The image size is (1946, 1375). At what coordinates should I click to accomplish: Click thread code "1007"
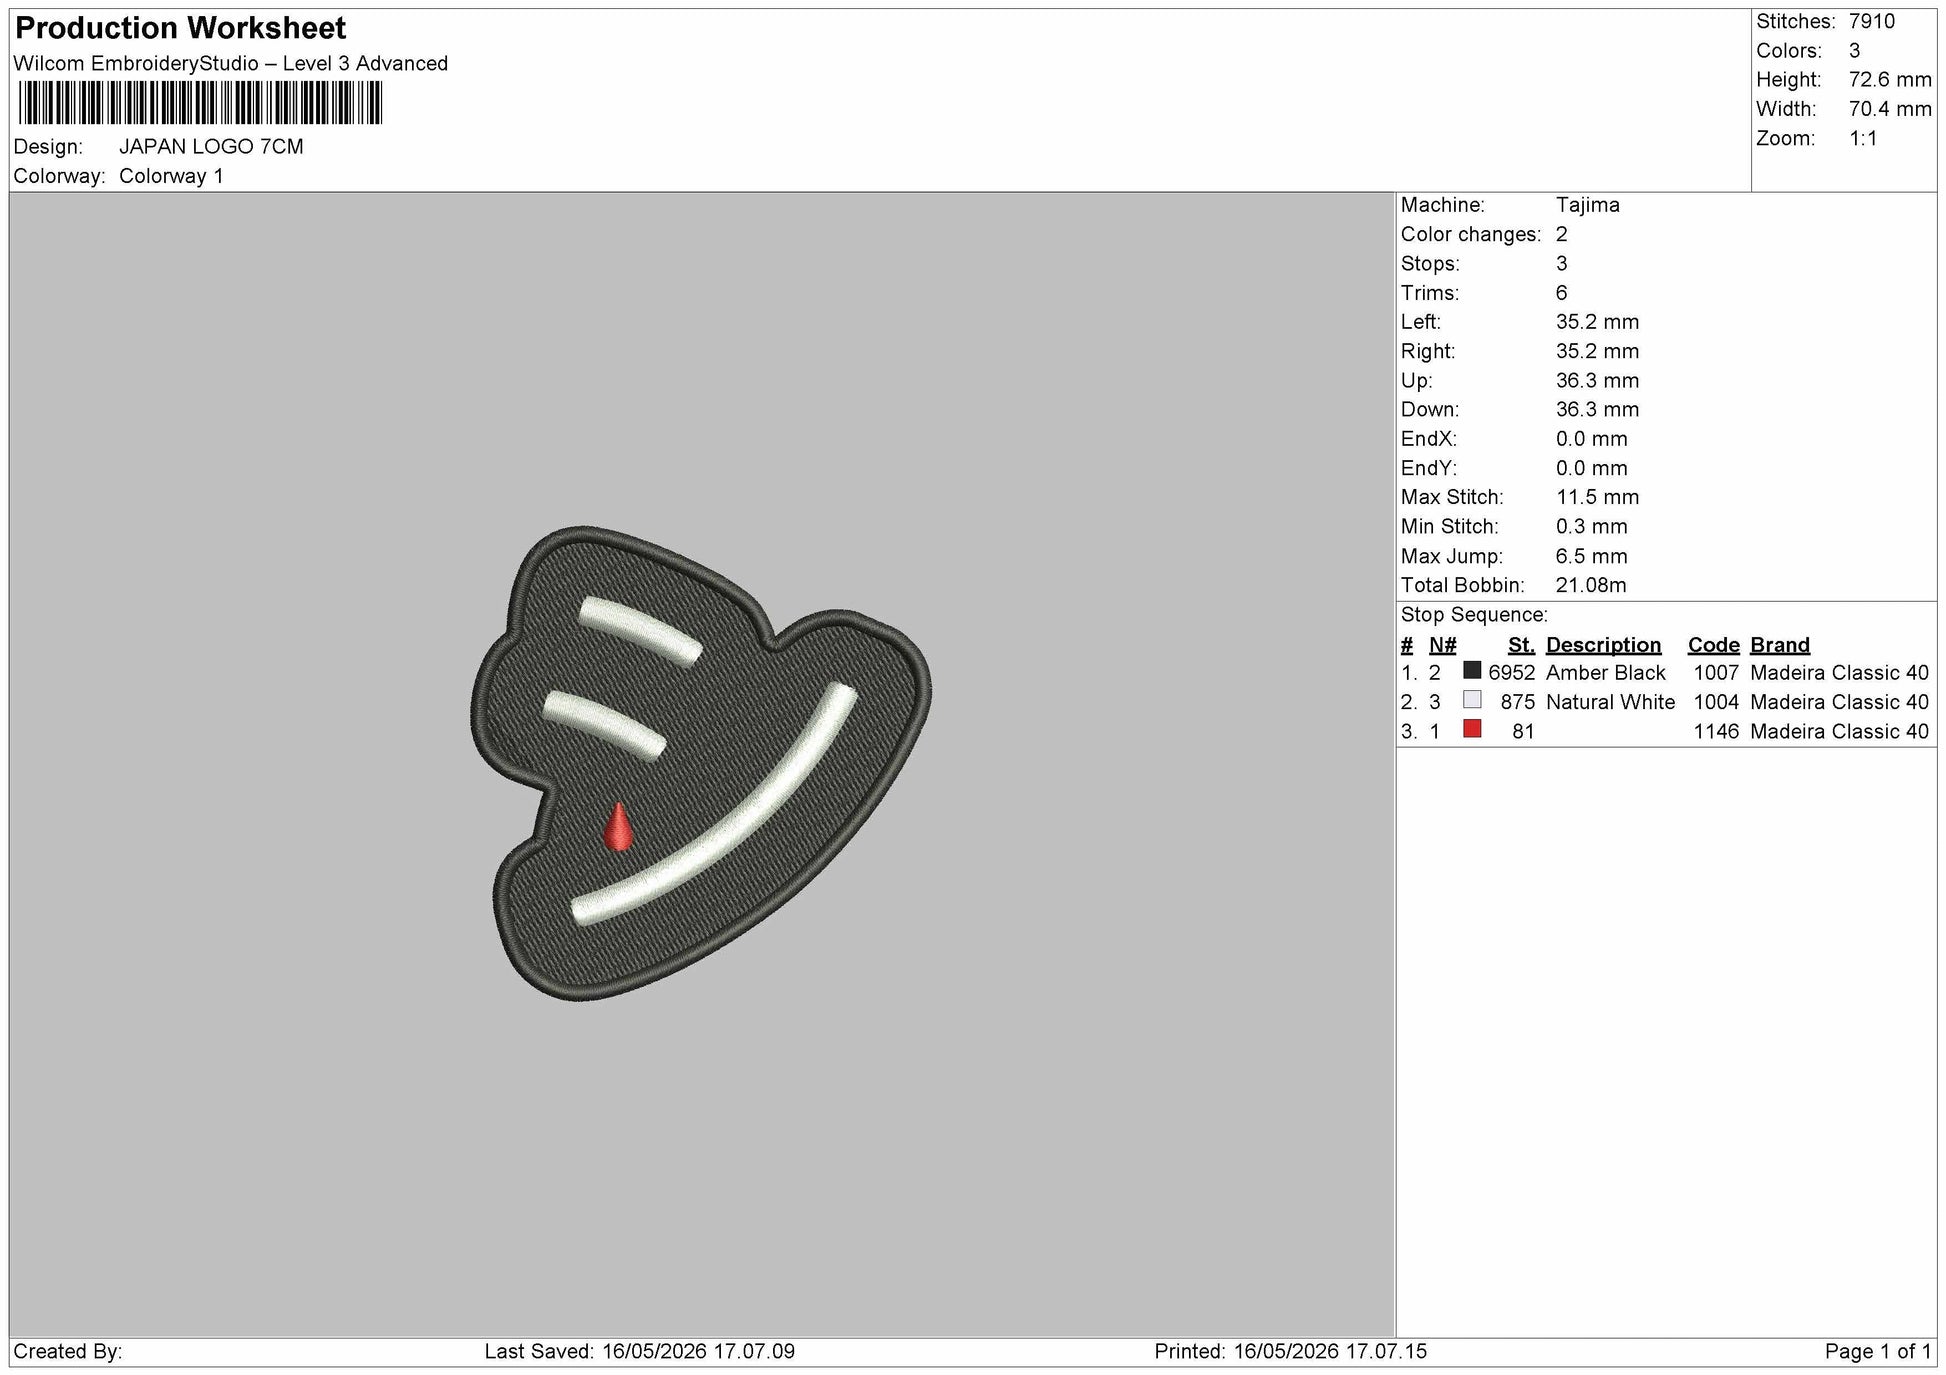1716,673
